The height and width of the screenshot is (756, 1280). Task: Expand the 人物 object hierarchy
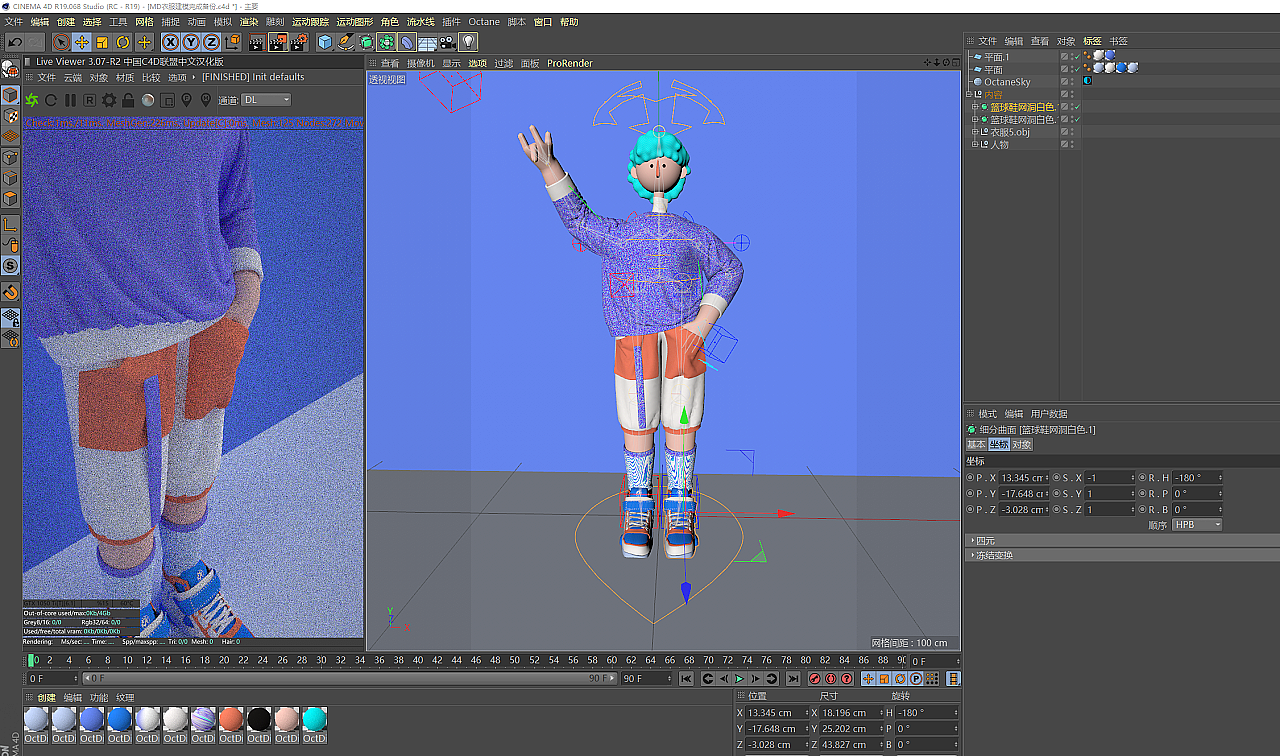[974, 143]
